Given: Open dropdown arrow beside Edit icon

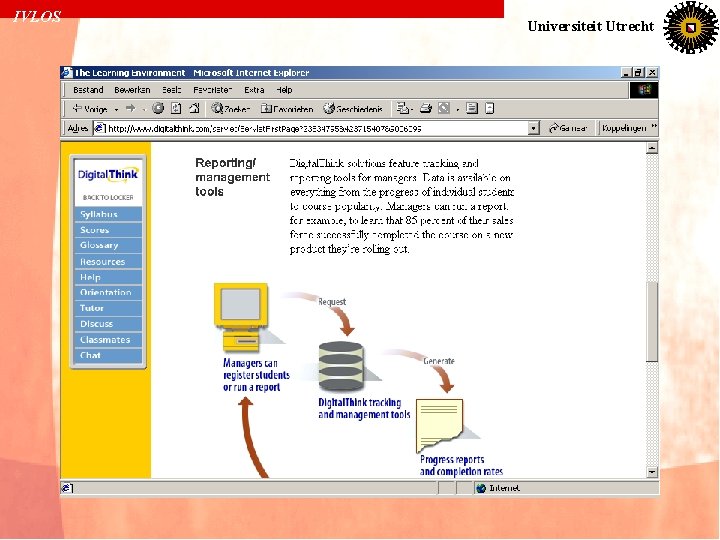Looking at the screenshot, I should [x=457, y=109].
